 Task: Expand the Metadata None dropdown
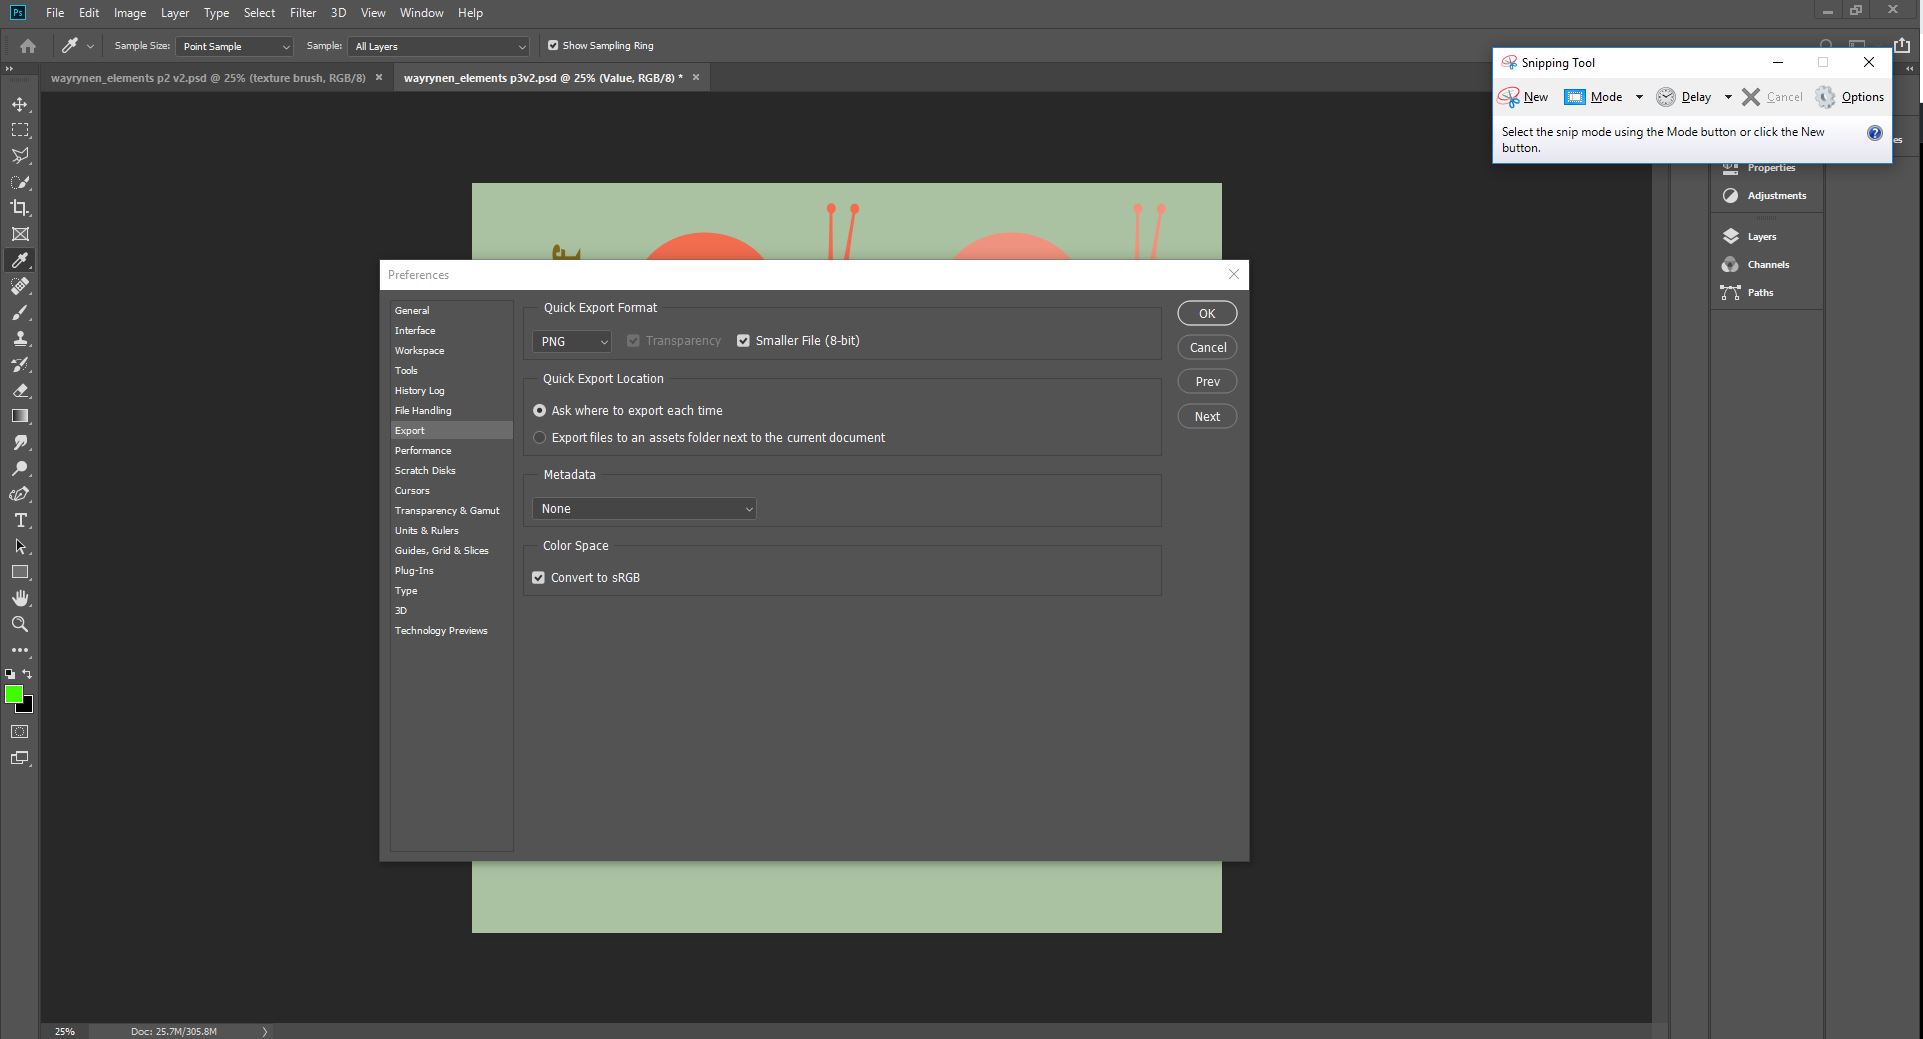644,509
